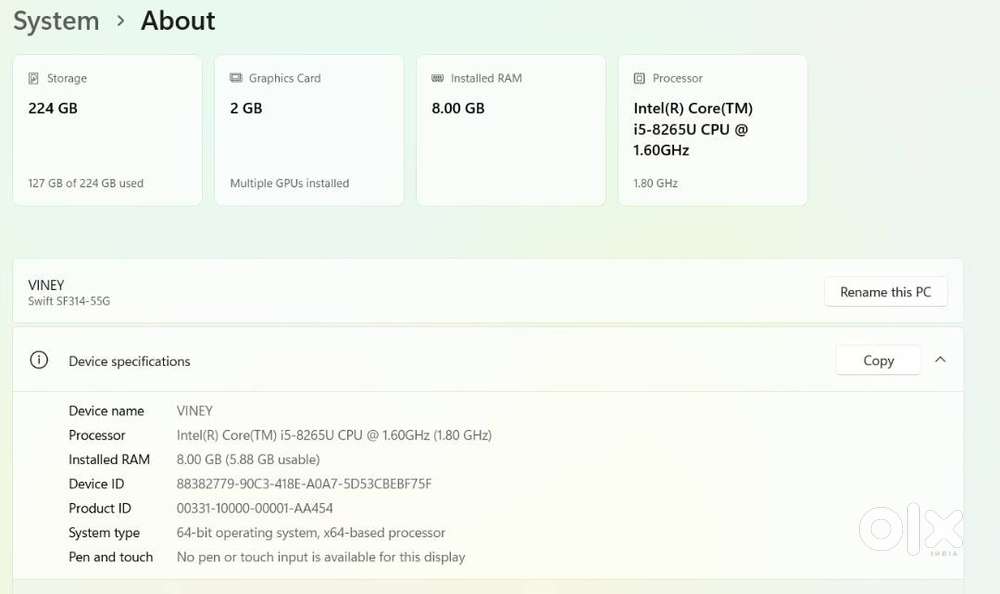The image size is (1000, 594).
Task: Click the Graphics Card icon
Action: [236, 78]
